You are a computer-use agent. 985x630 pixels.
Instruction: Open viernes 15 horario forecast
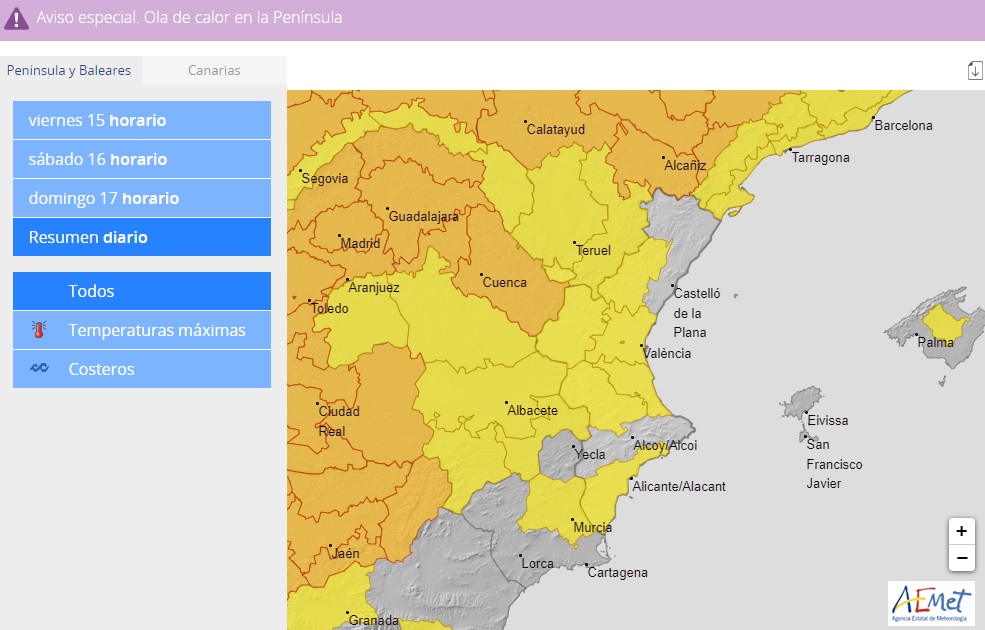tap(141, 121)
